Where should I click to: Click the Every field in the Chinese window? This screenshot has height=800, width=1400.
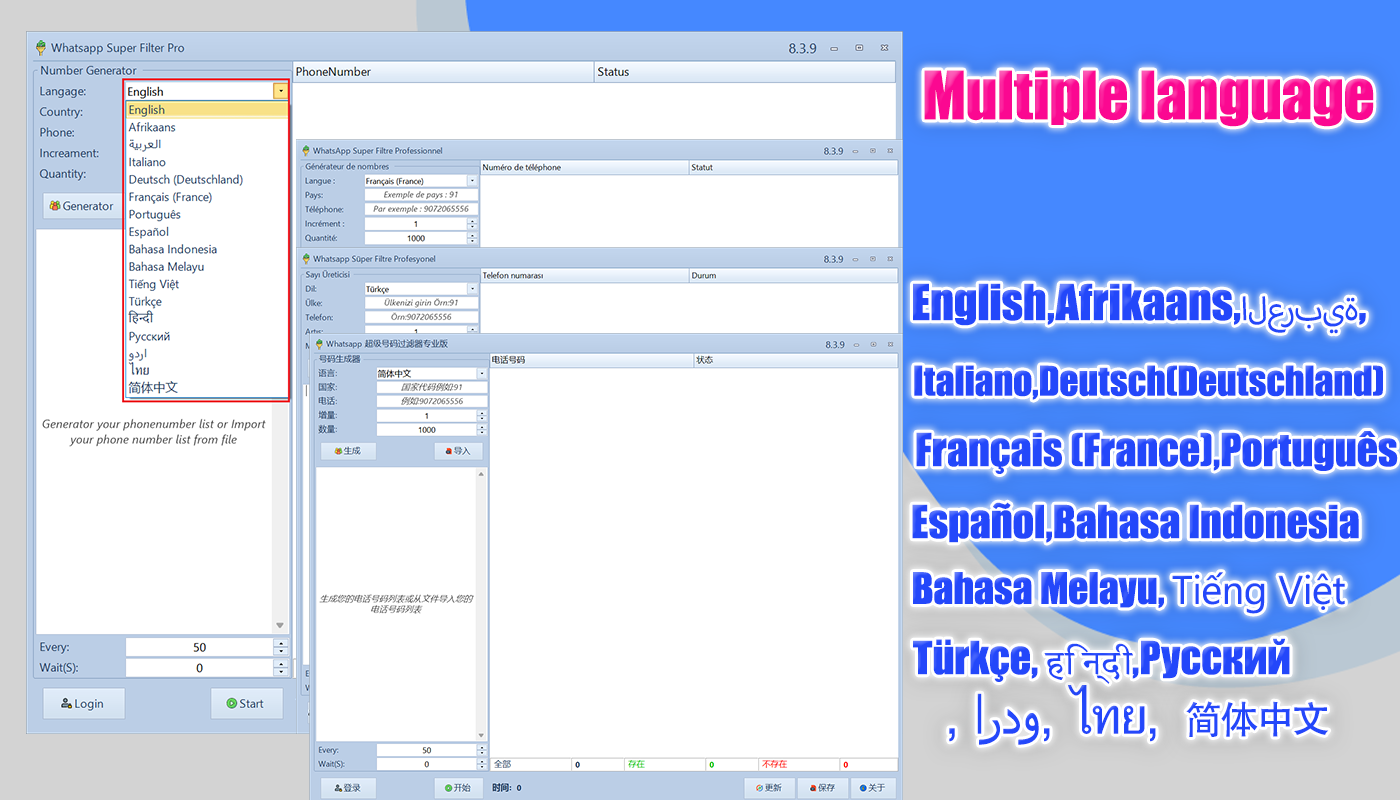[x=427, y=750]
